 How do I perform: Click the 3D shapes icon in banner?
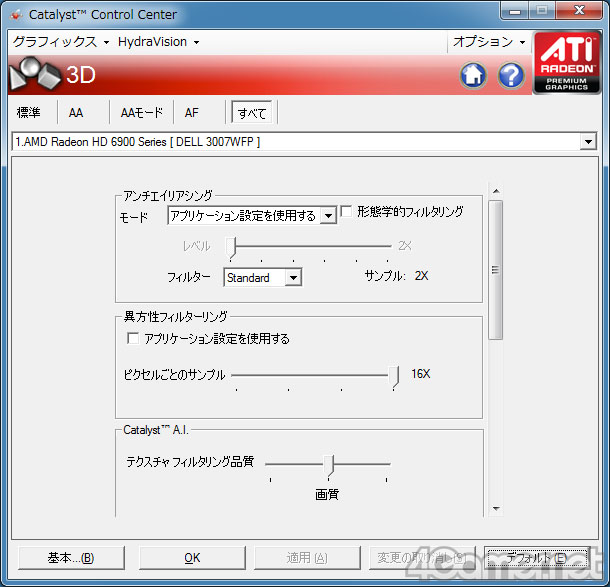34,74
